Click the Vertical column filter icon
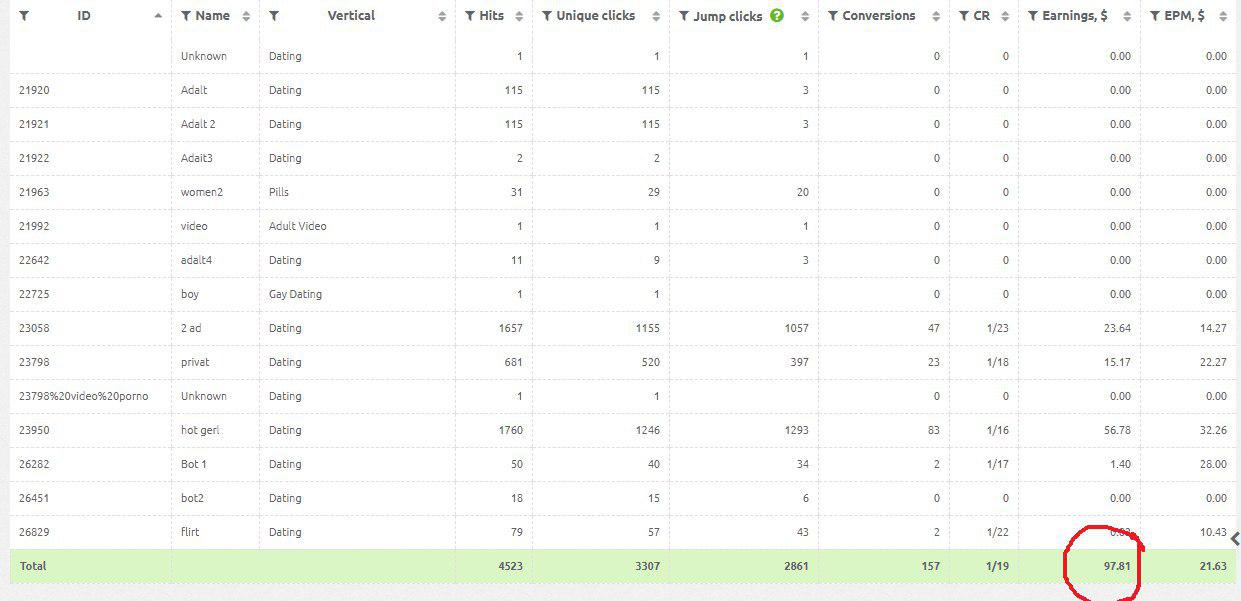Image resolution: width=1241 pixels, height=601 pixels. point(274,16)
